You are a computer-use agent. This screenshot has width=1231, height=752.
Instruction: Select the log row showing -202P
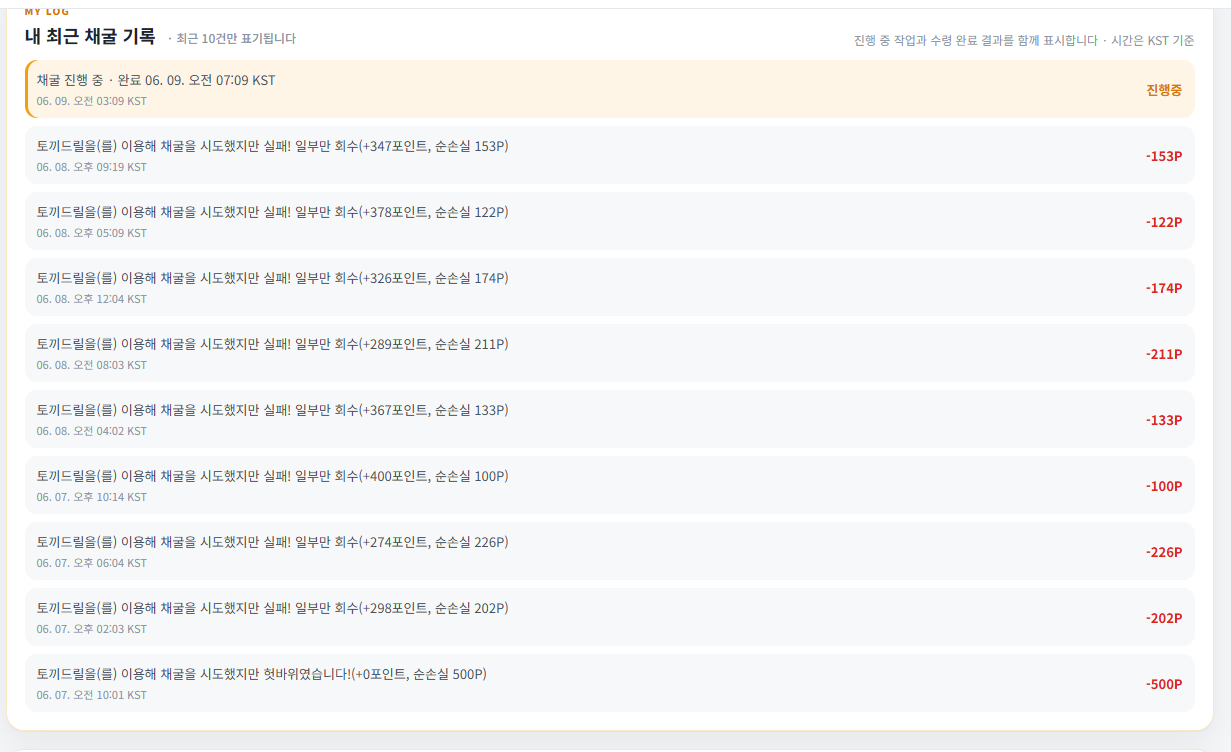pos(610,617)
